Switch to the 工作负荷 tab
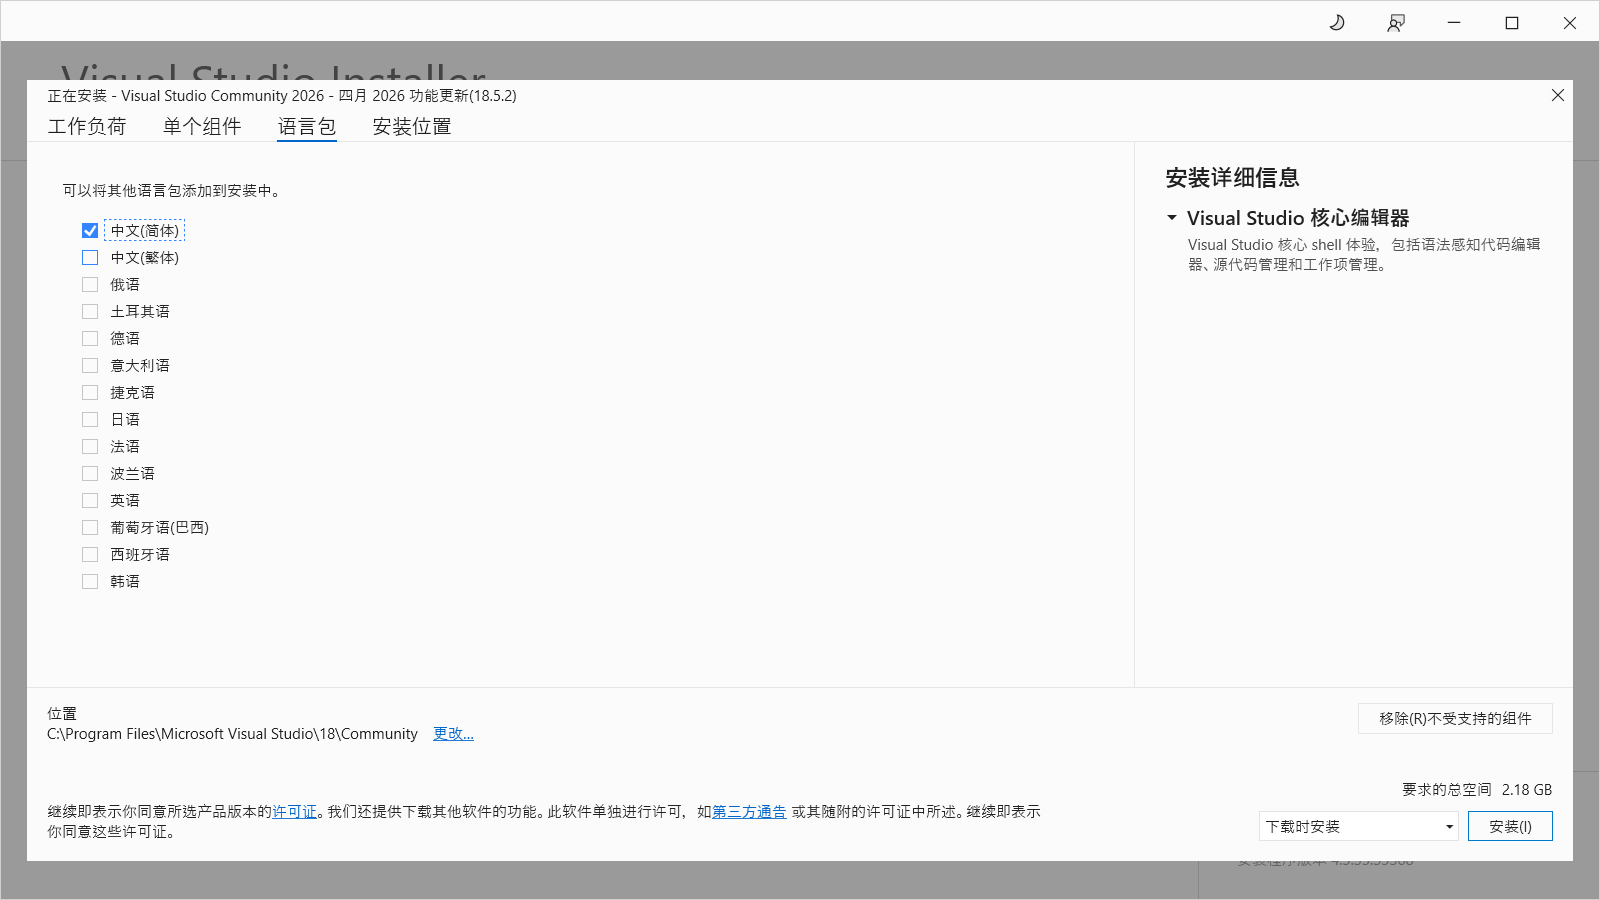Viewport: 1600px width, 900px height. tap(87, 126)
